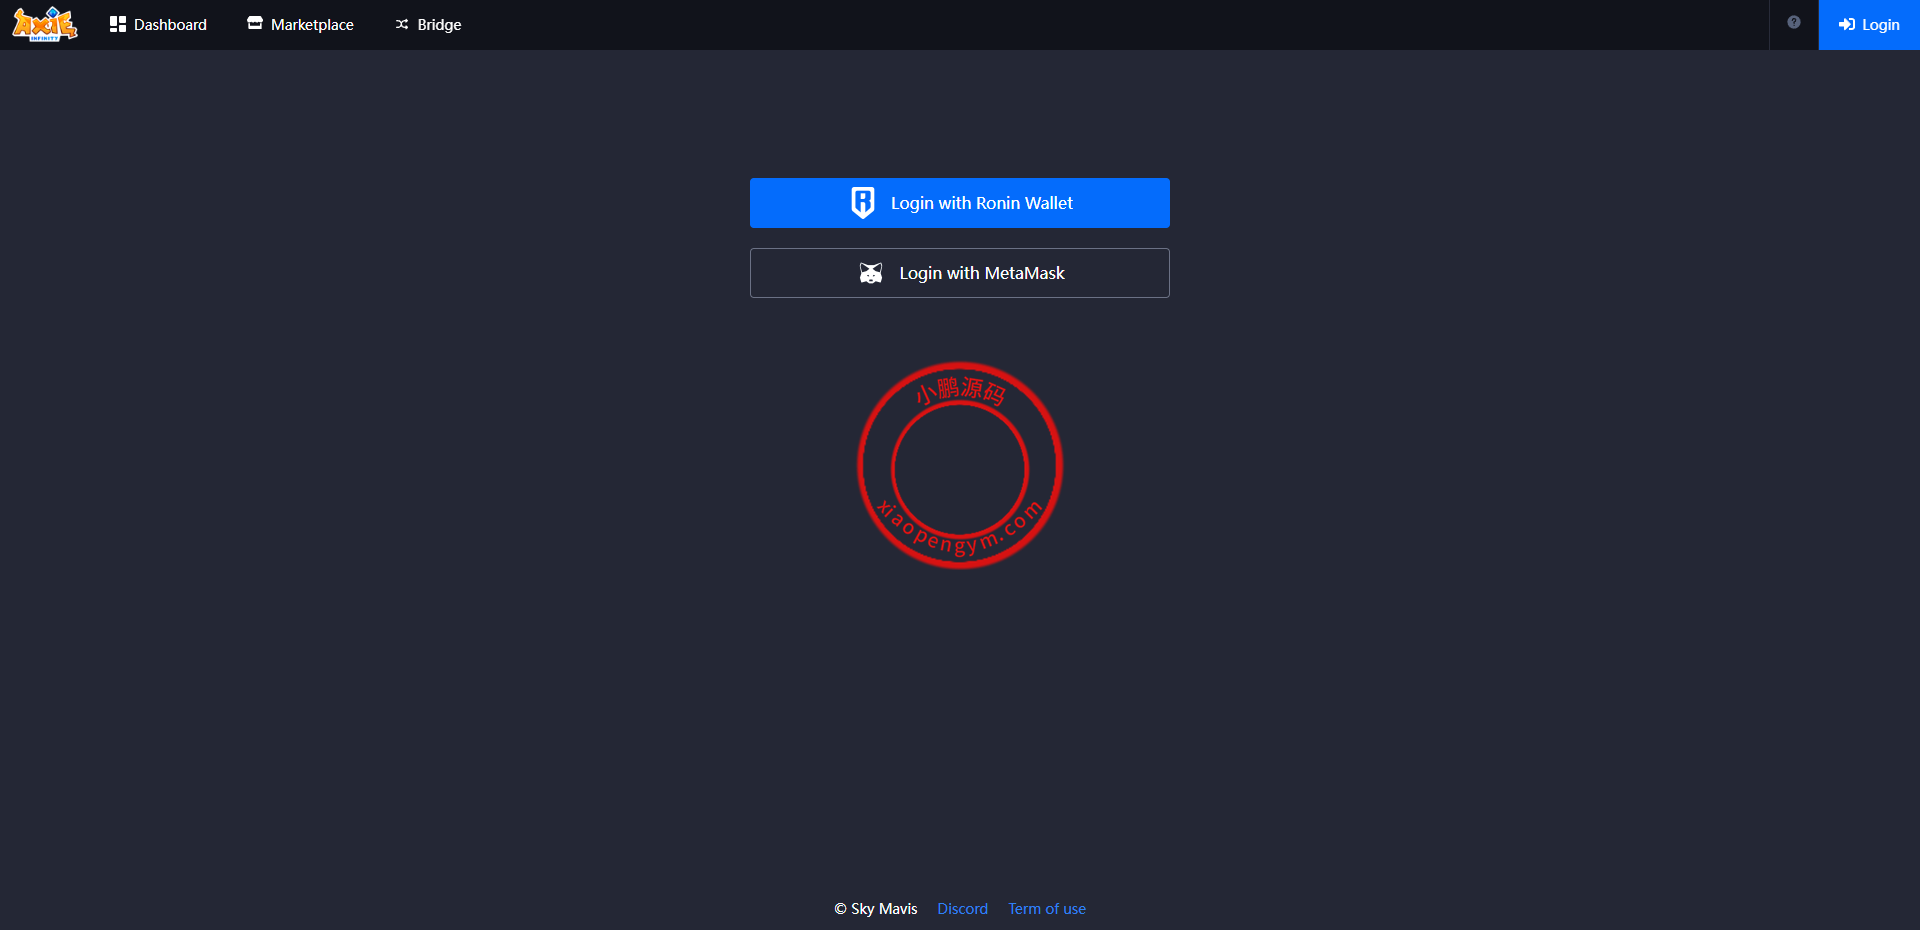Switch to the Bridge nav item
Screen dimensions: 1920x930
coord(439,25)
